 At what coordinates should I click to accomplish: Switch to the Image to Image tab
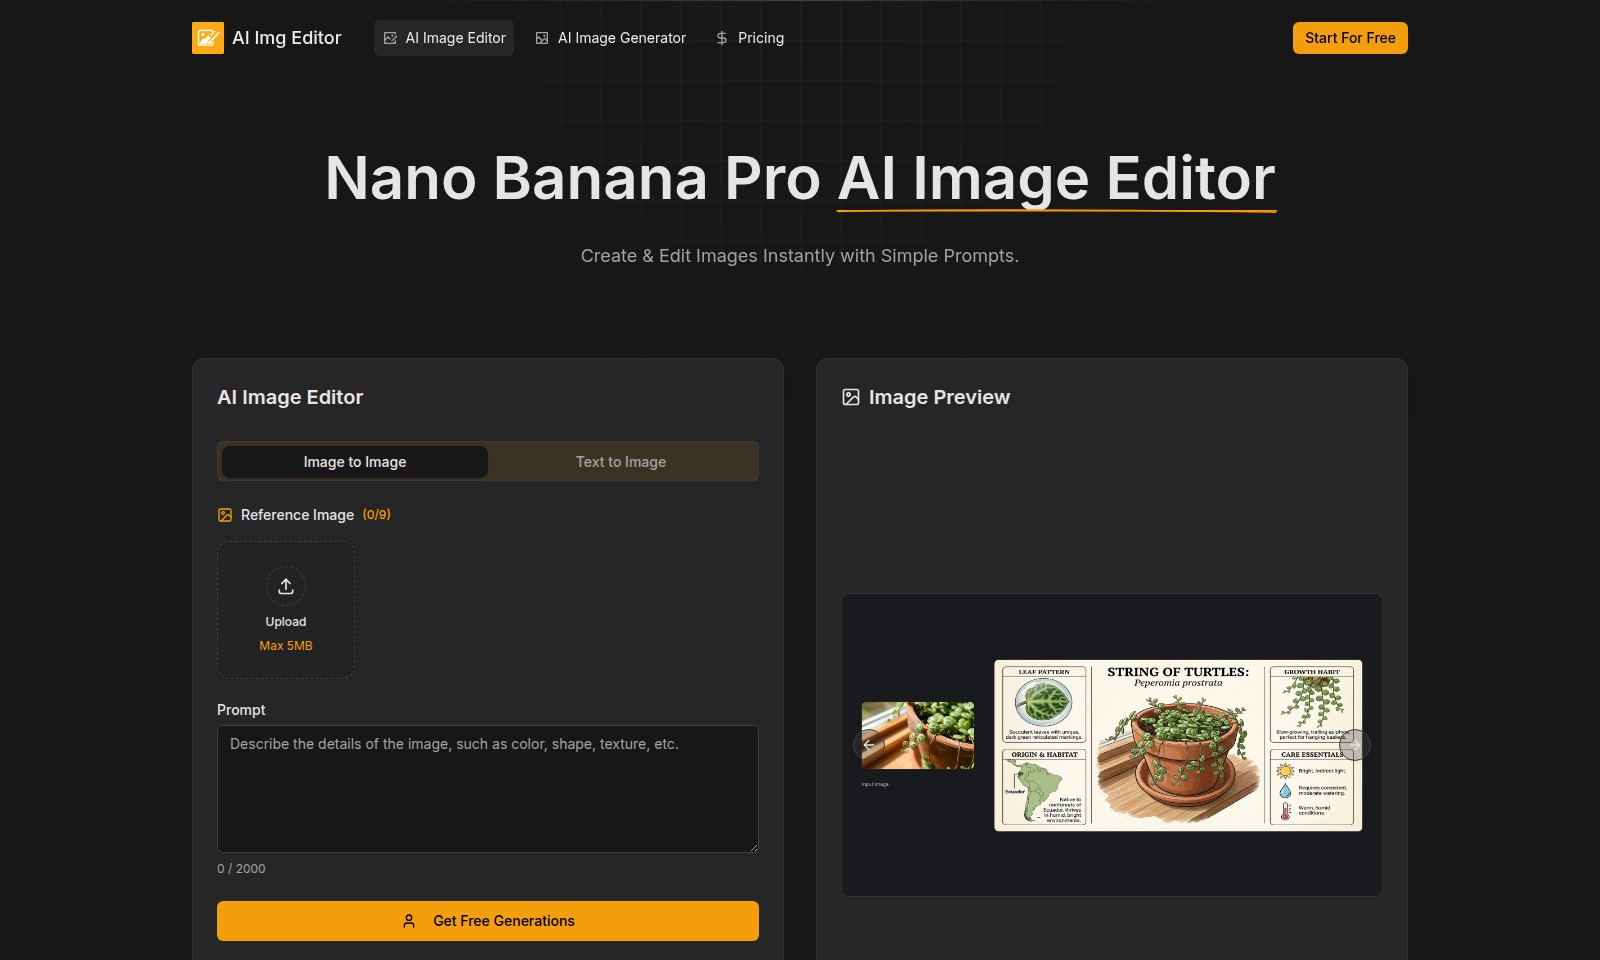click(x=355, y=462)
